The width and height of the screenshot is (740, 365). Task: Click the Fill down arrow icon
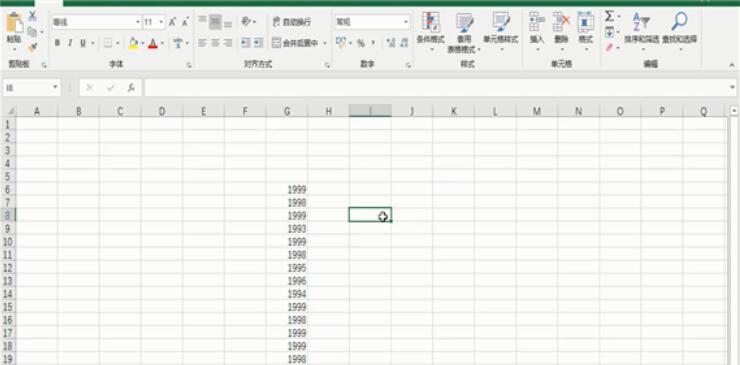click(610, 32)
